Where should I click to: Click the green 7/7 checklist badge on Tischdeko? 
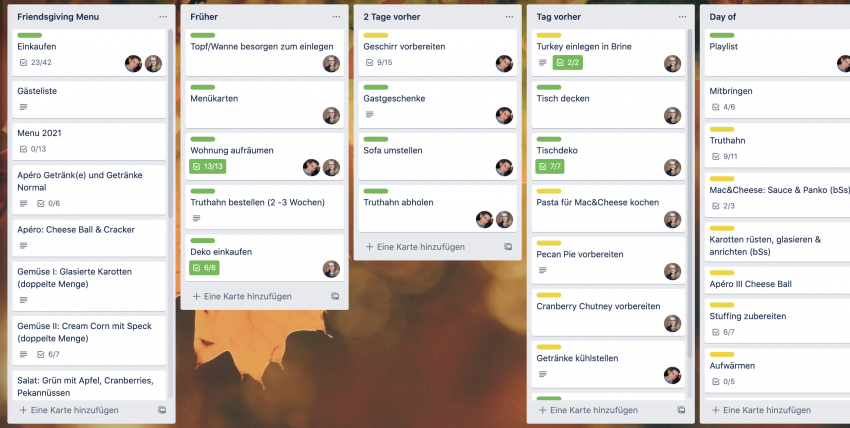click(x=550, y=166)
